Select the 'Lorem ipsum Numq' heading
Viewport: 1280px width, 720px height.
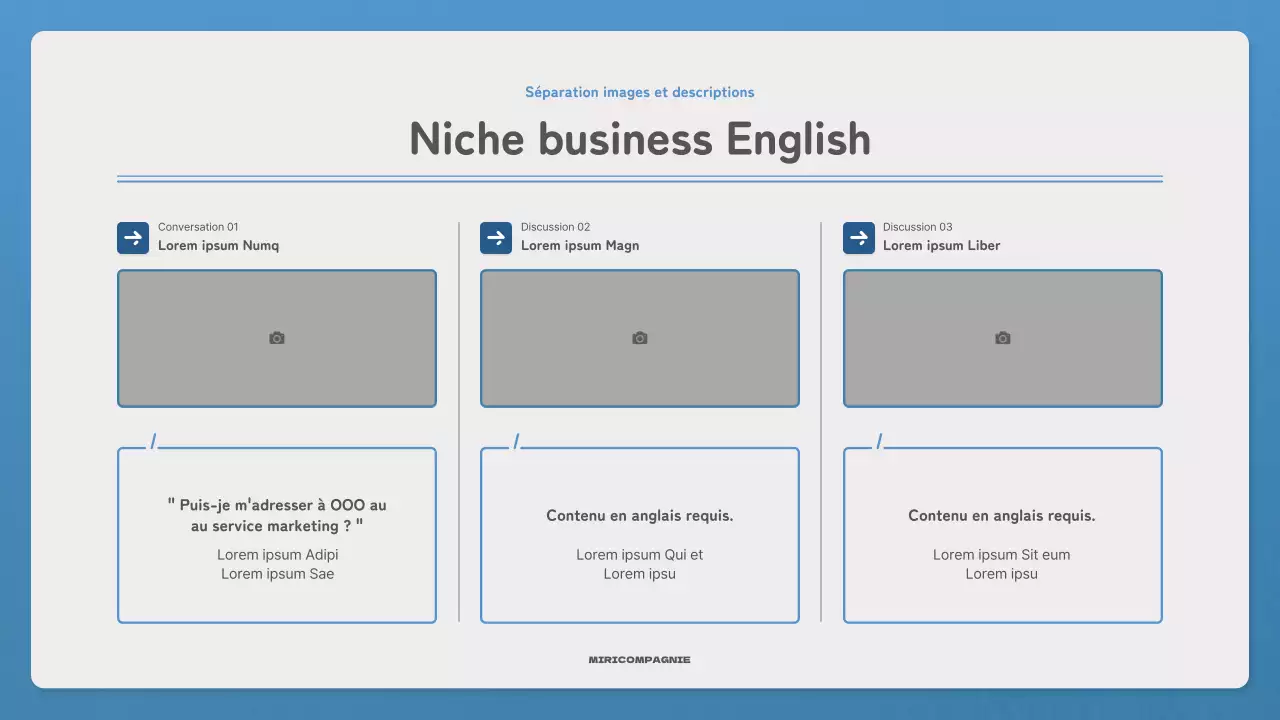tap(218, 246)
